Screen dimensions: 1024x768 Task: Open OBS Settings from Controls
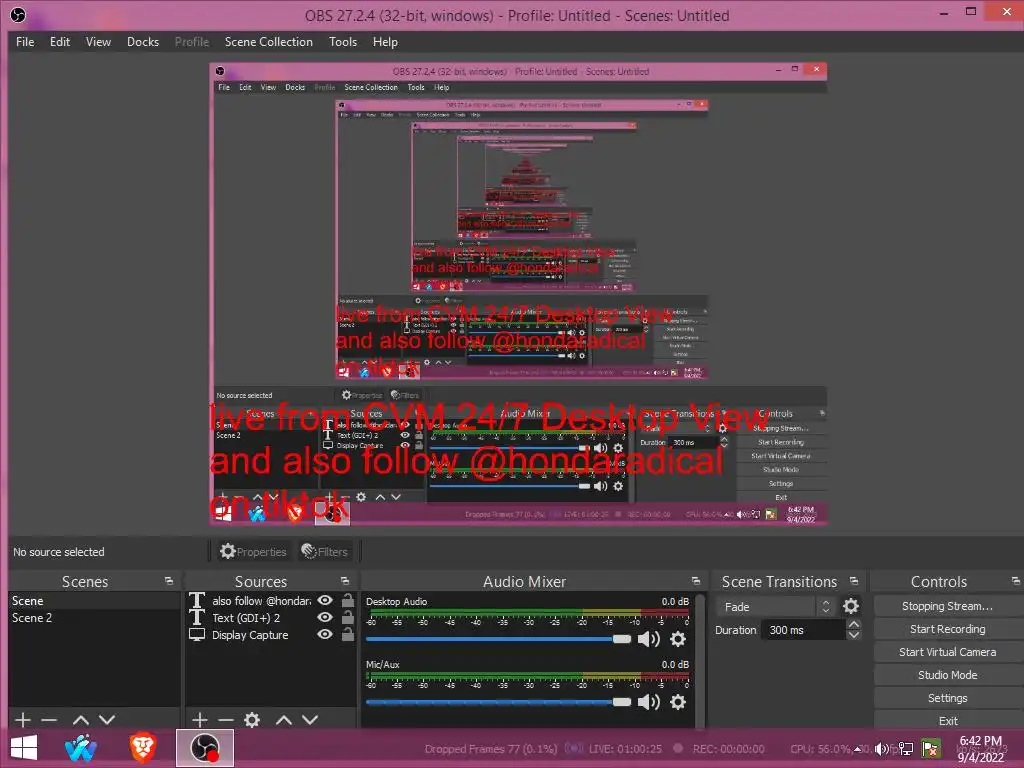948,698
